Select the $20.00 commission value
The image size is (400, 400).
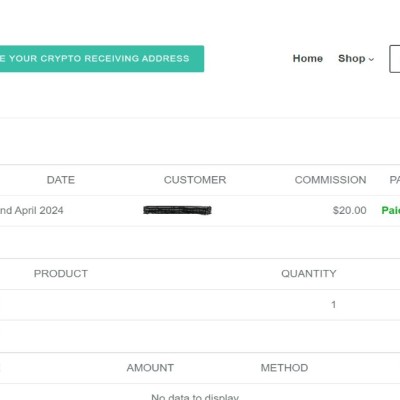[x=349, y=210]
